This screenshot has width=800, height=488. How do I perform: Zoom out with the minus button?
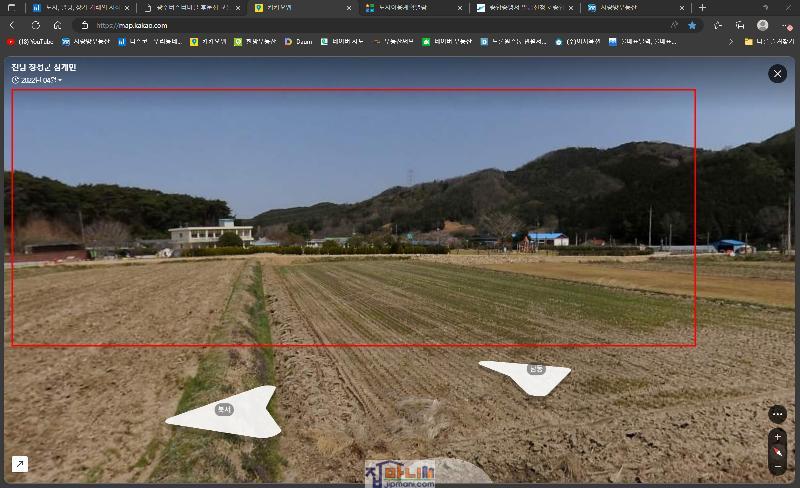[x=777, y=466]
